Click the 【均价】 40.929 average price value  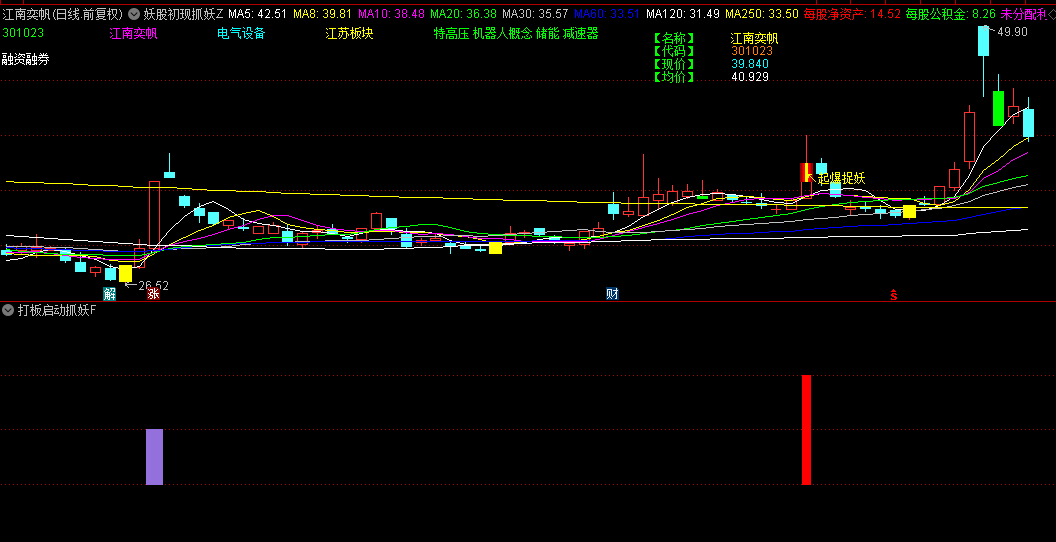coord(750,77)
